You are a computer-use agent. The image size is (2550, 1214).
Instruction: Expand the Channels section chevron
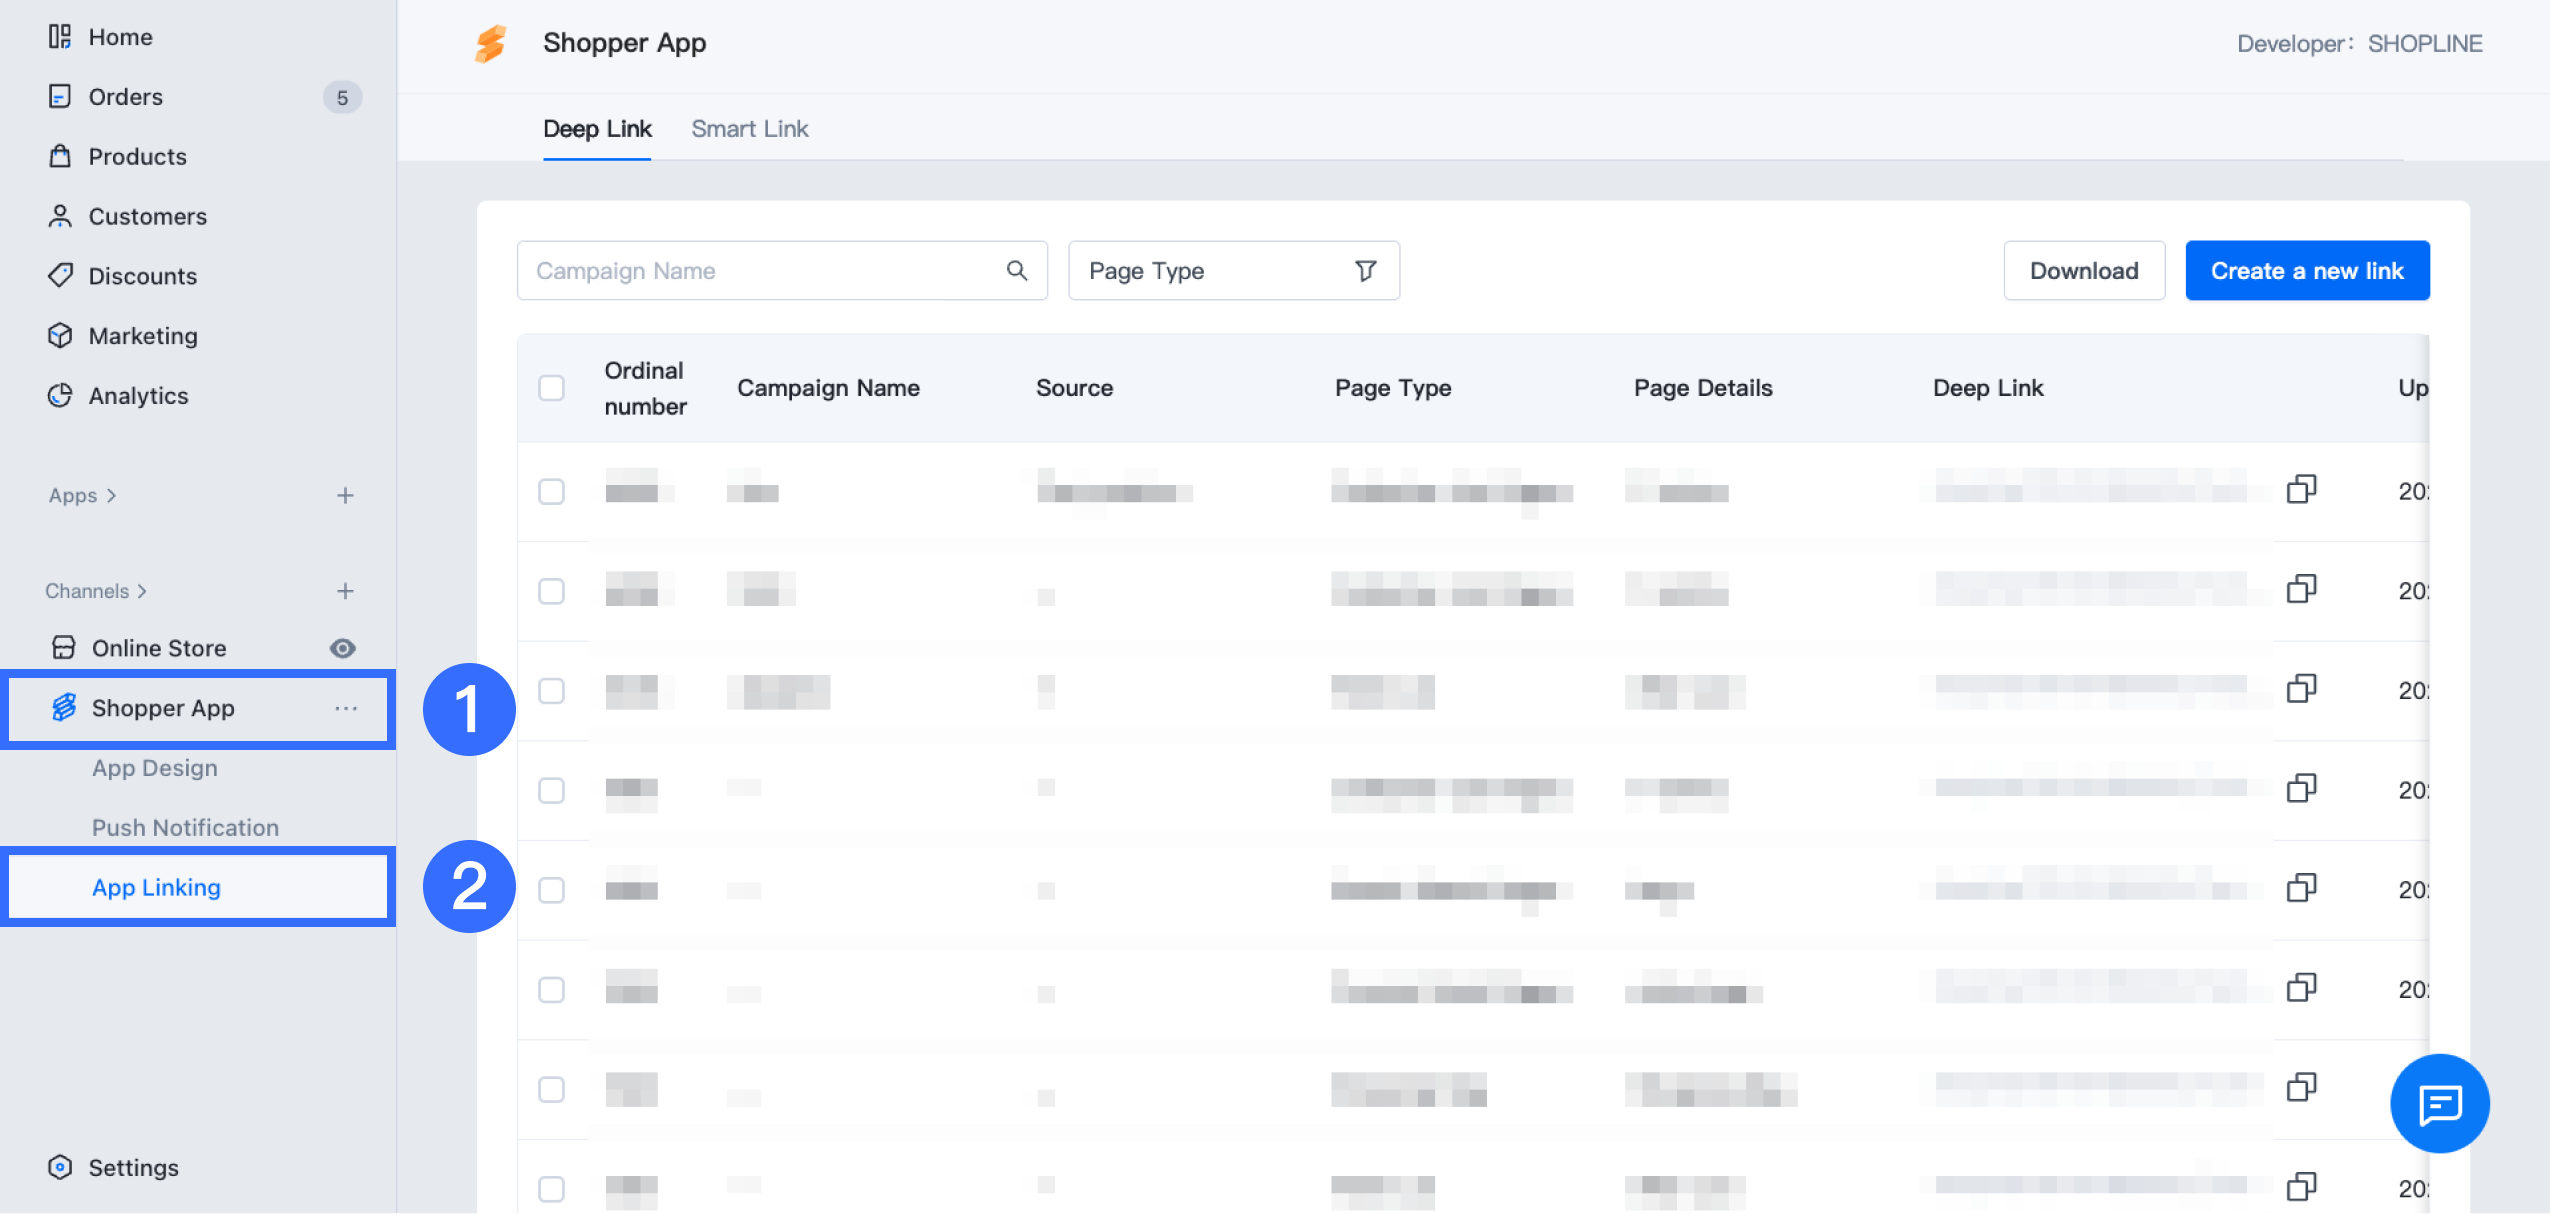coord(142,591)
